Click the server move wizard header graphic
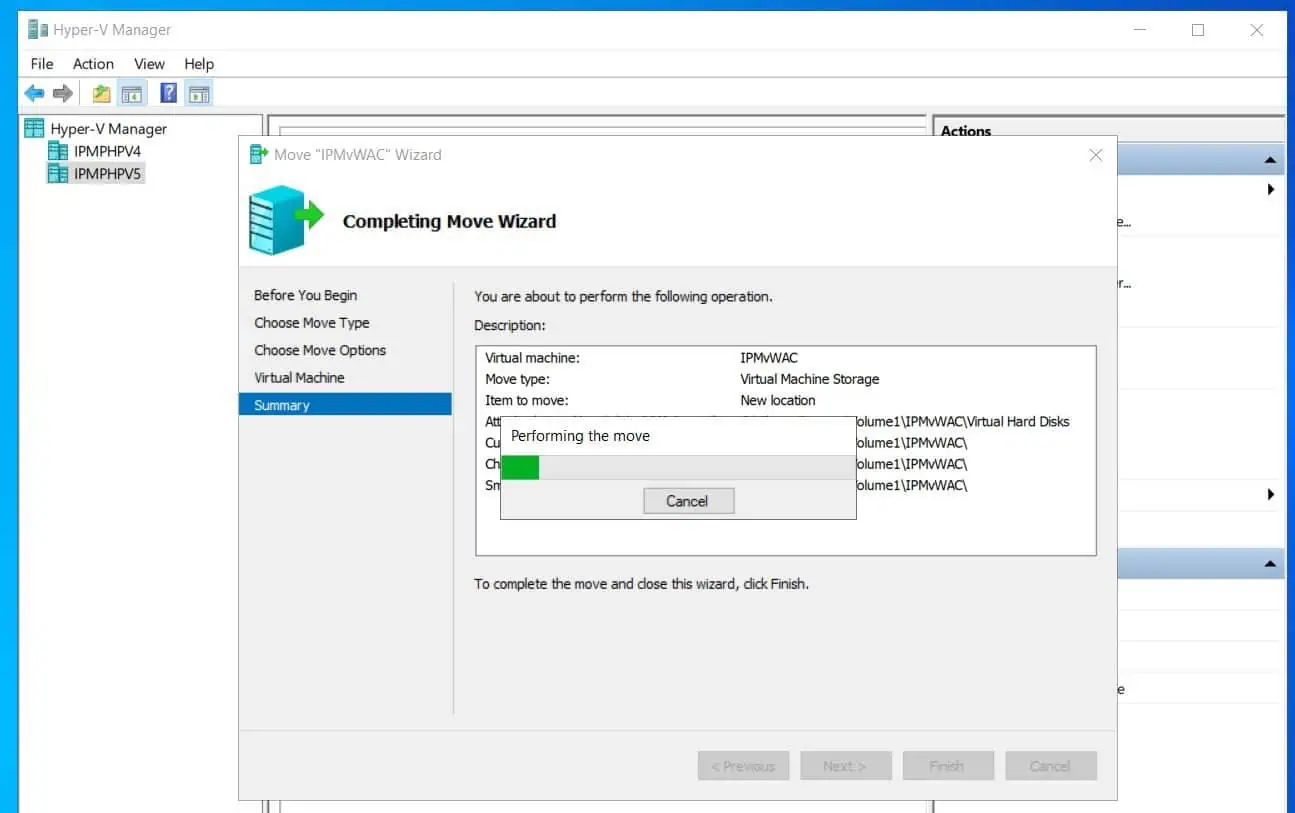The width and height of the screenshot is (1295, 813). coord(286,219)
